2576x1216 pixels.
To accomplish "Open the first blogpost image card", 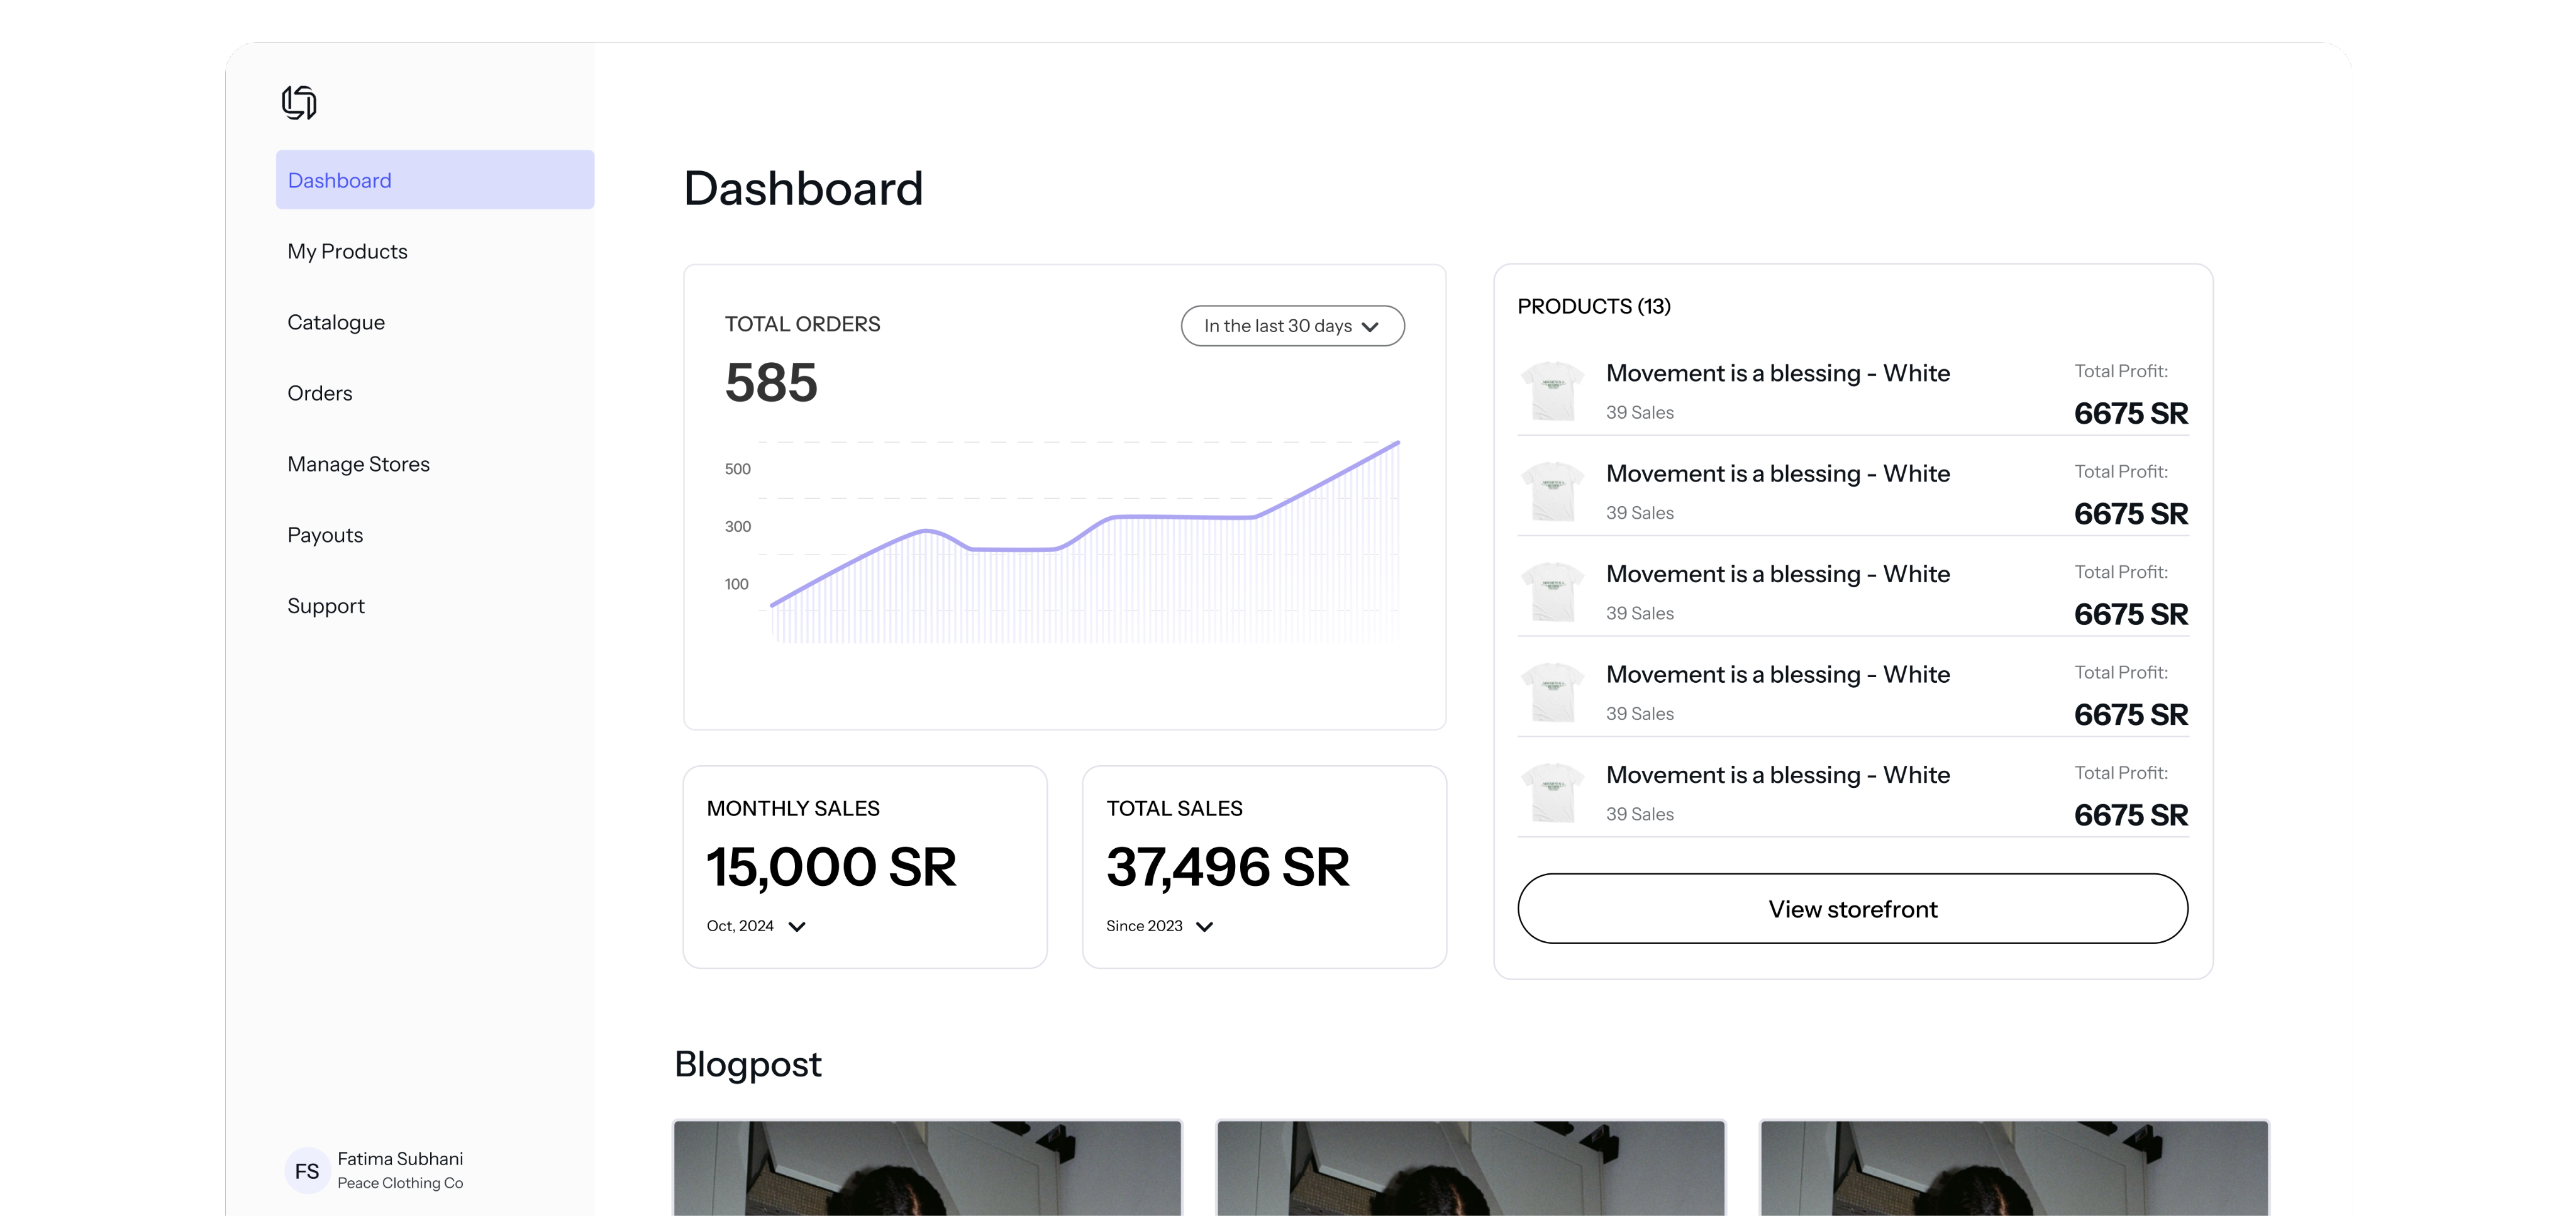I will 927,1168.
